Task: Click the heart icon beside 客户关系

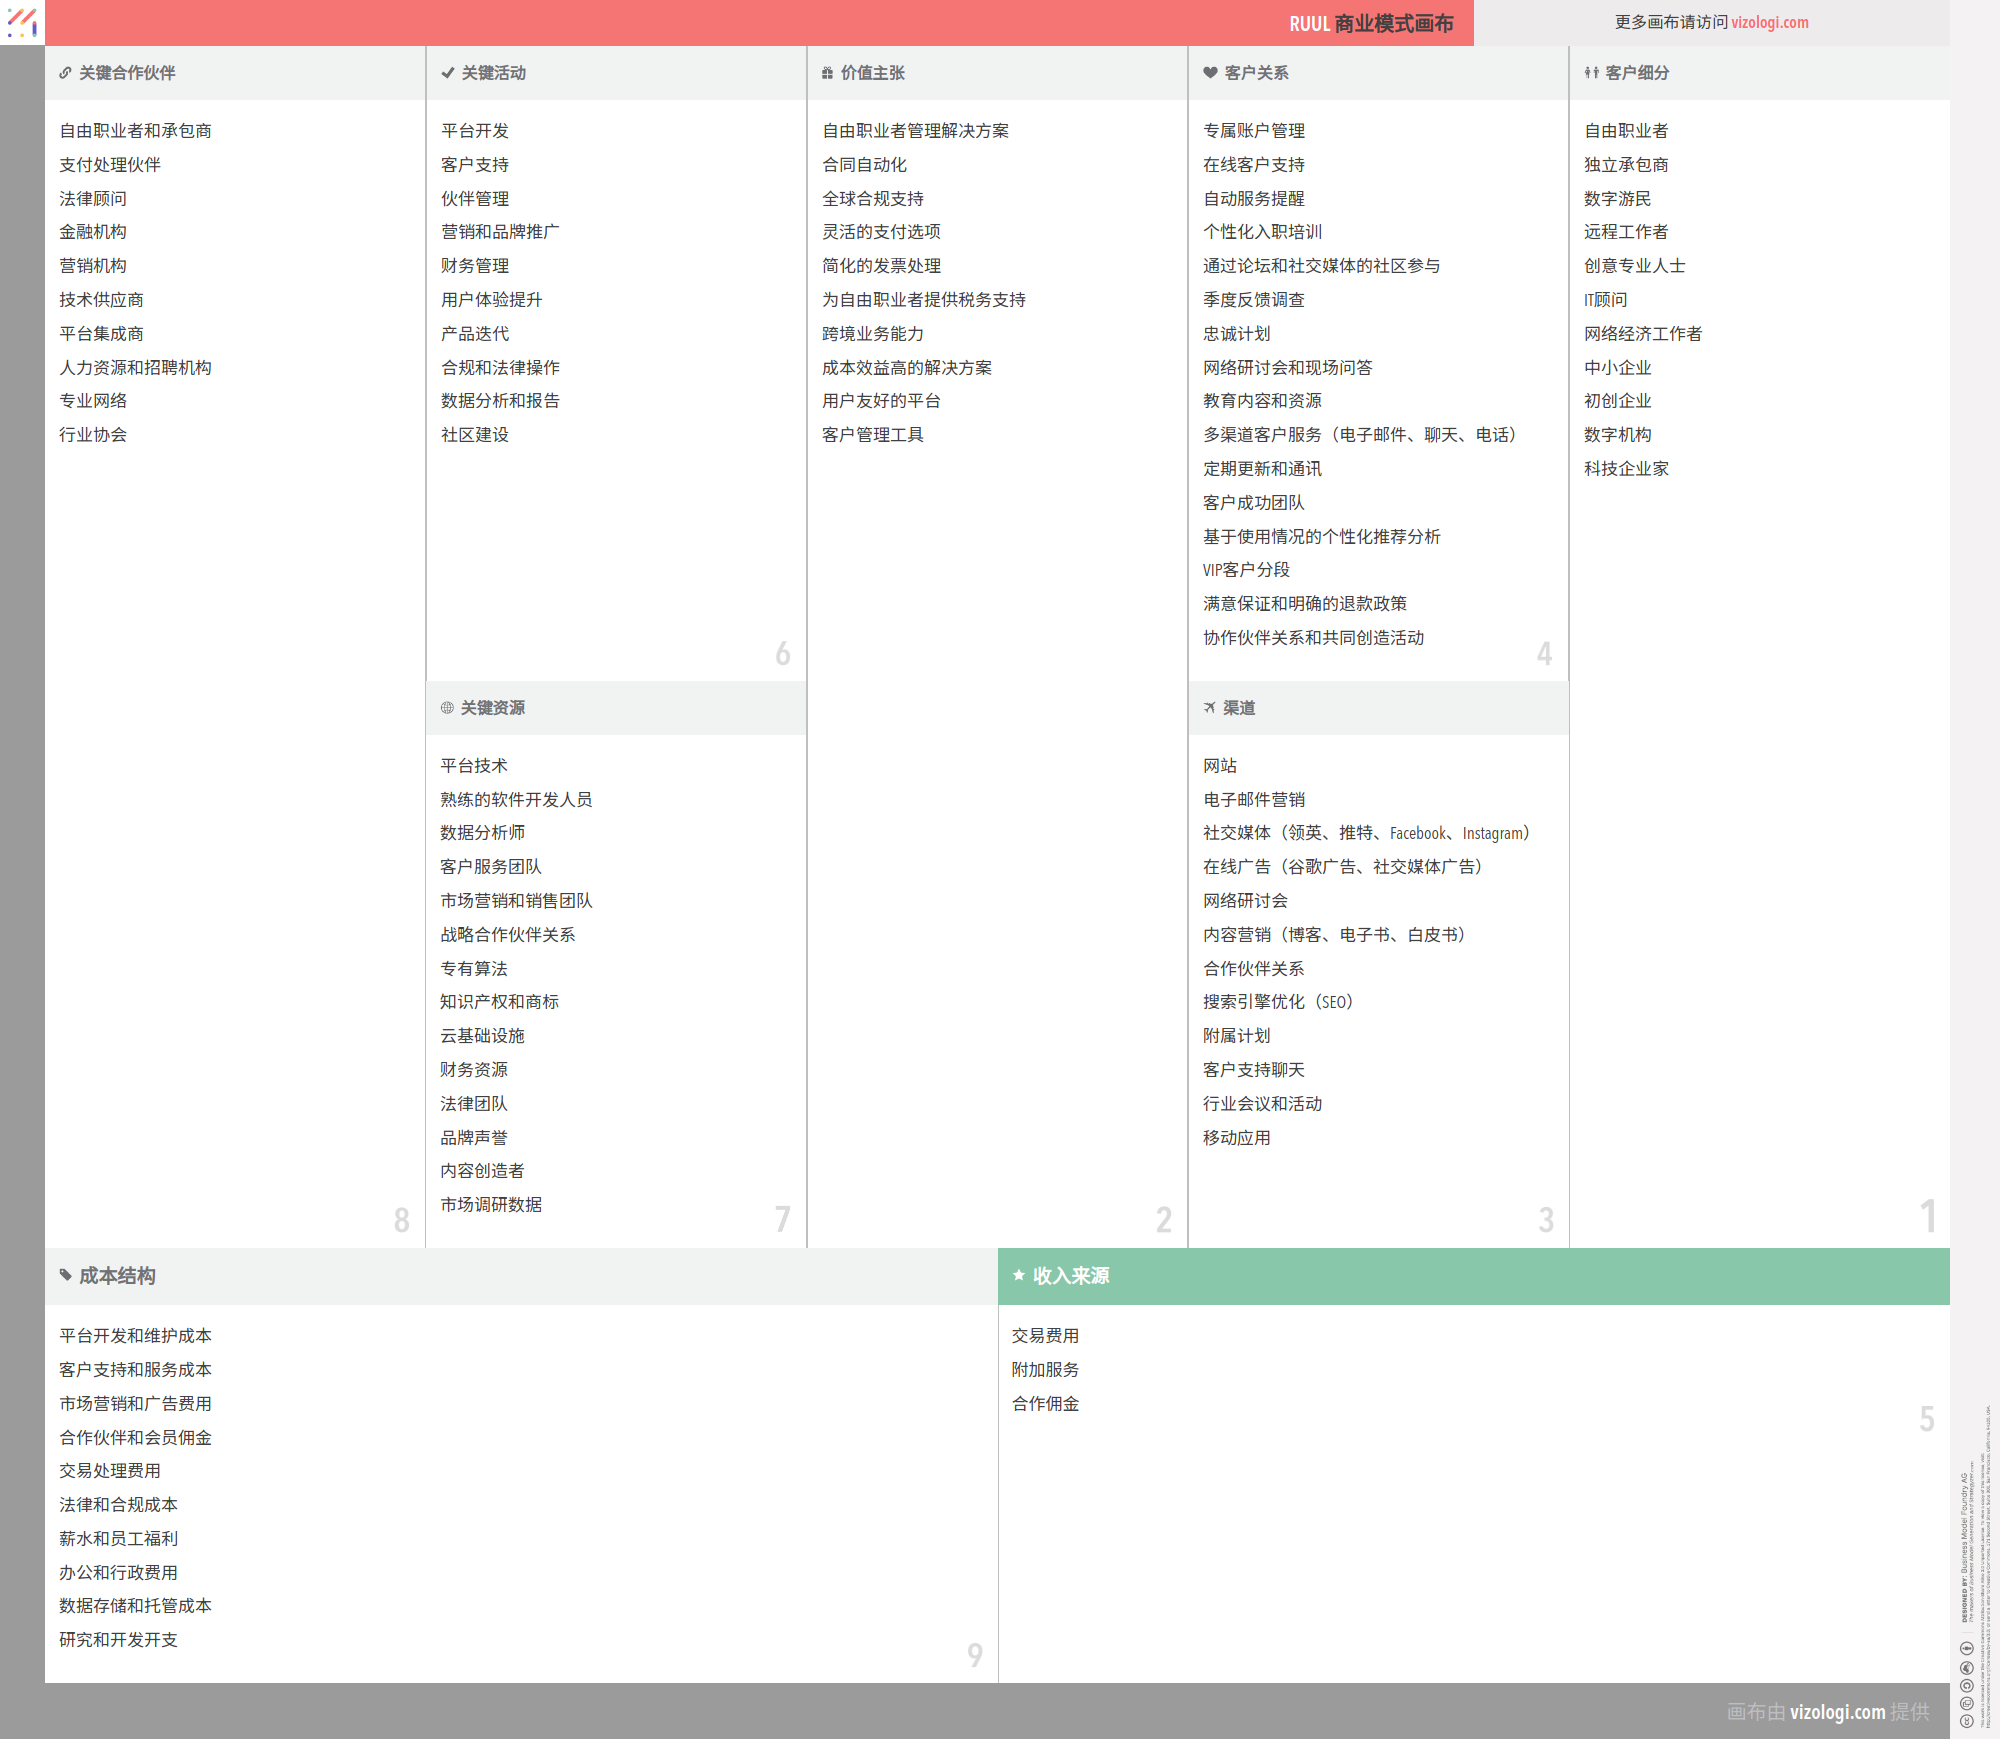Action: (1210, 73)
